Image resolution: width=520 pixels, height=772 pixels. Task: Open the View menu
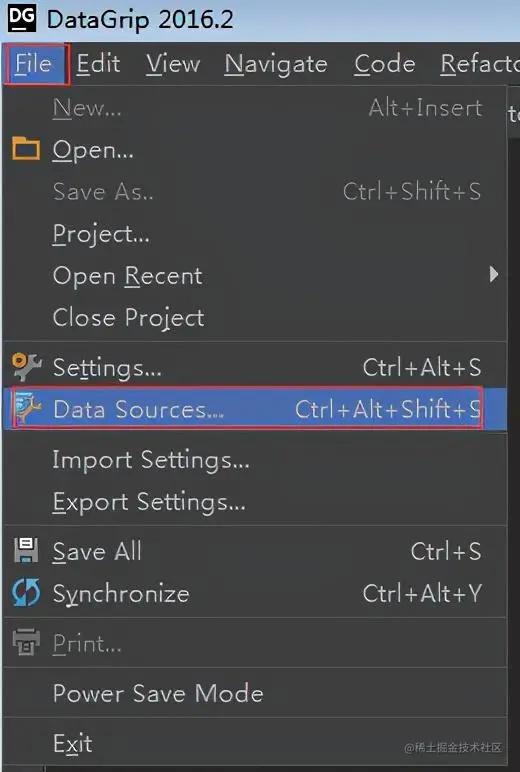(173, 64)
